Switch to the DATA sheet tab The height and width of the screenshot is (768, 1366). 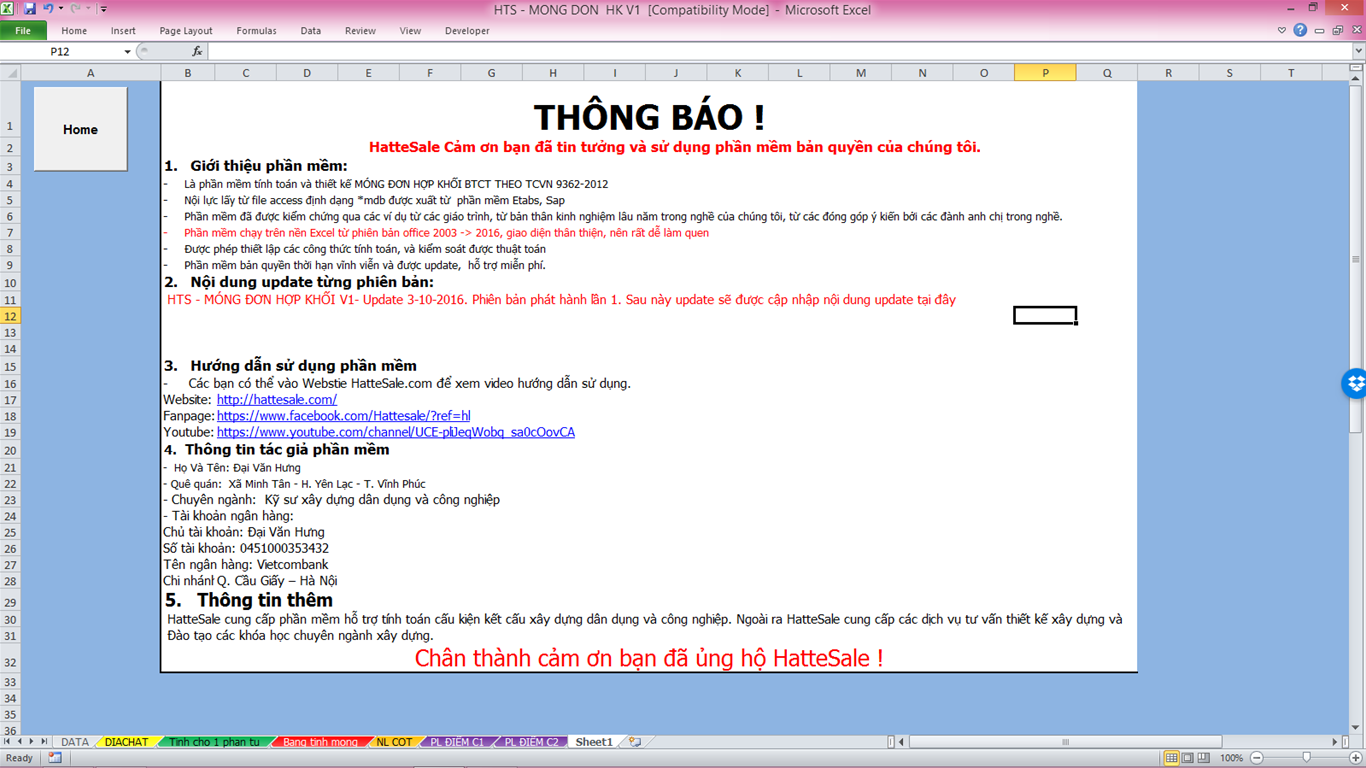(x=75, y=742)
